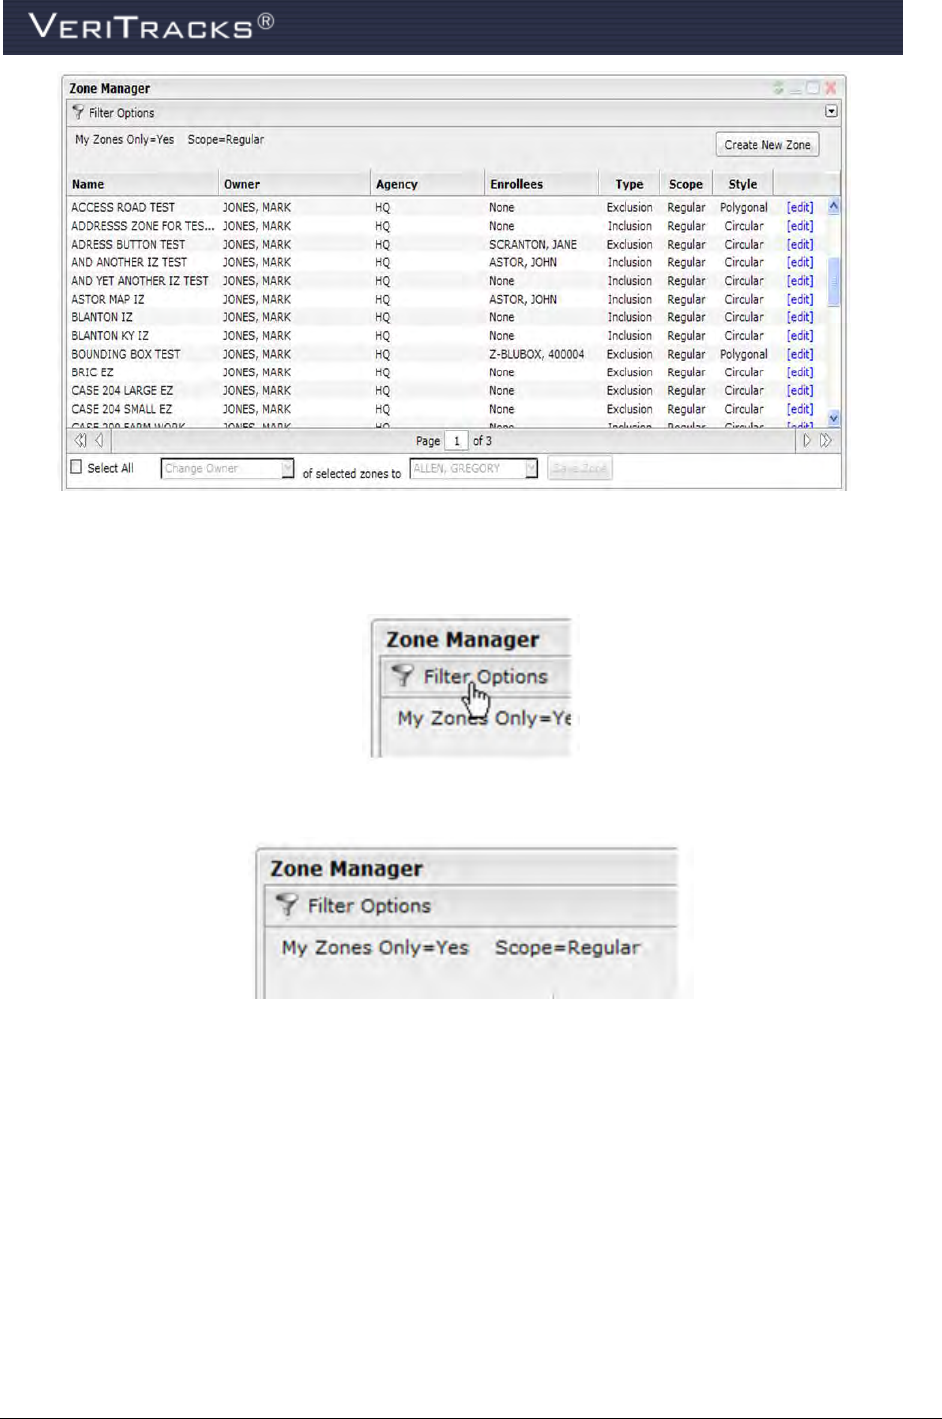Select the CASE 204 LARGE EZ zone name
The width and height of the screenshot is (942, 1419).
(x=122, y=391)
